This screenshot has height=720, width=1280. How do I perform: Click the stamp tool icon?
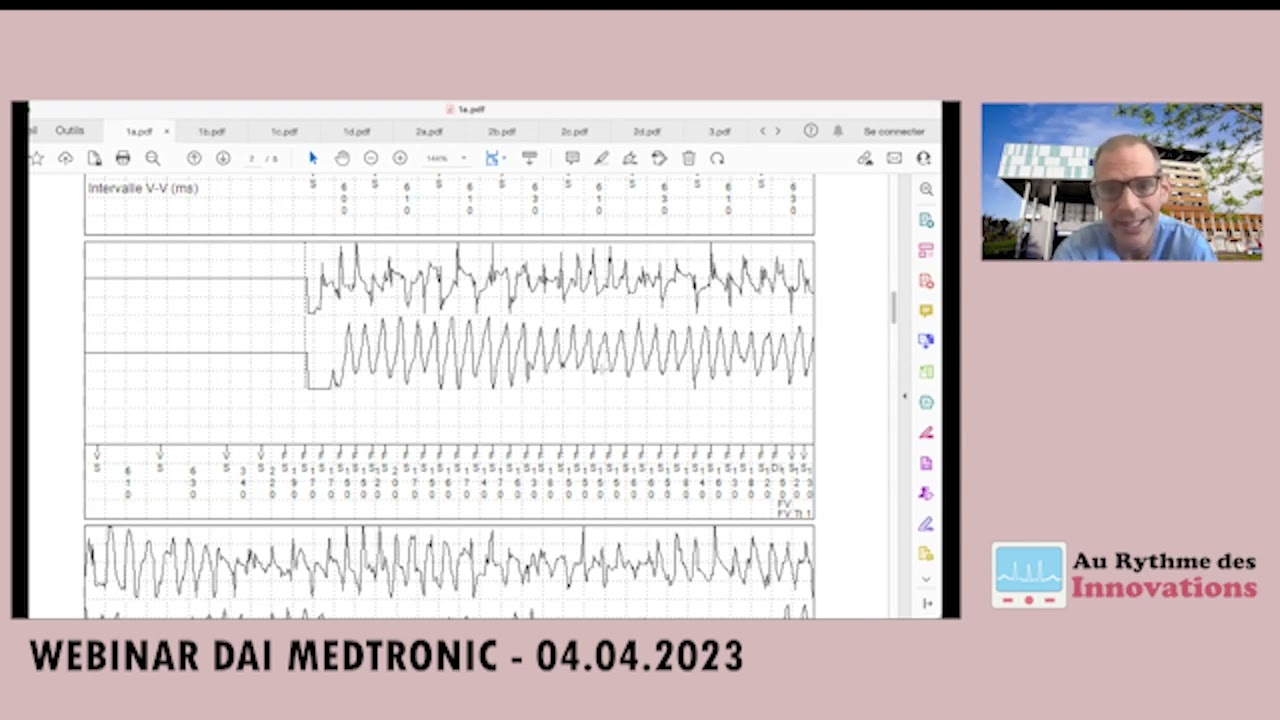tap(659, 158)
